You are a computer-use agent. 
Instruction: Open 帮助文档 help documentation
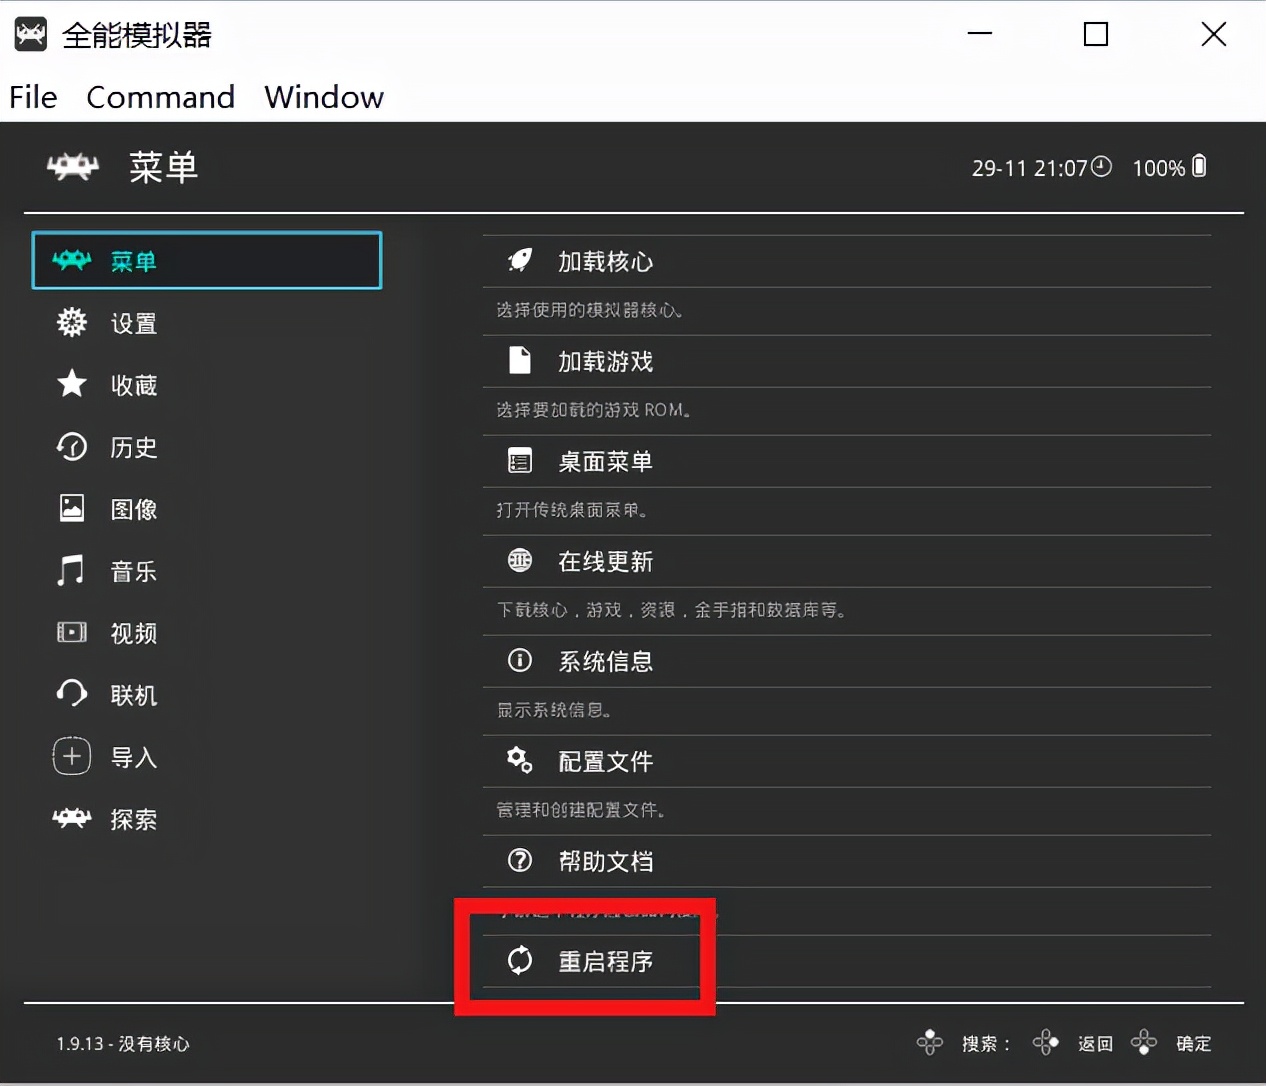pos(605,860)
